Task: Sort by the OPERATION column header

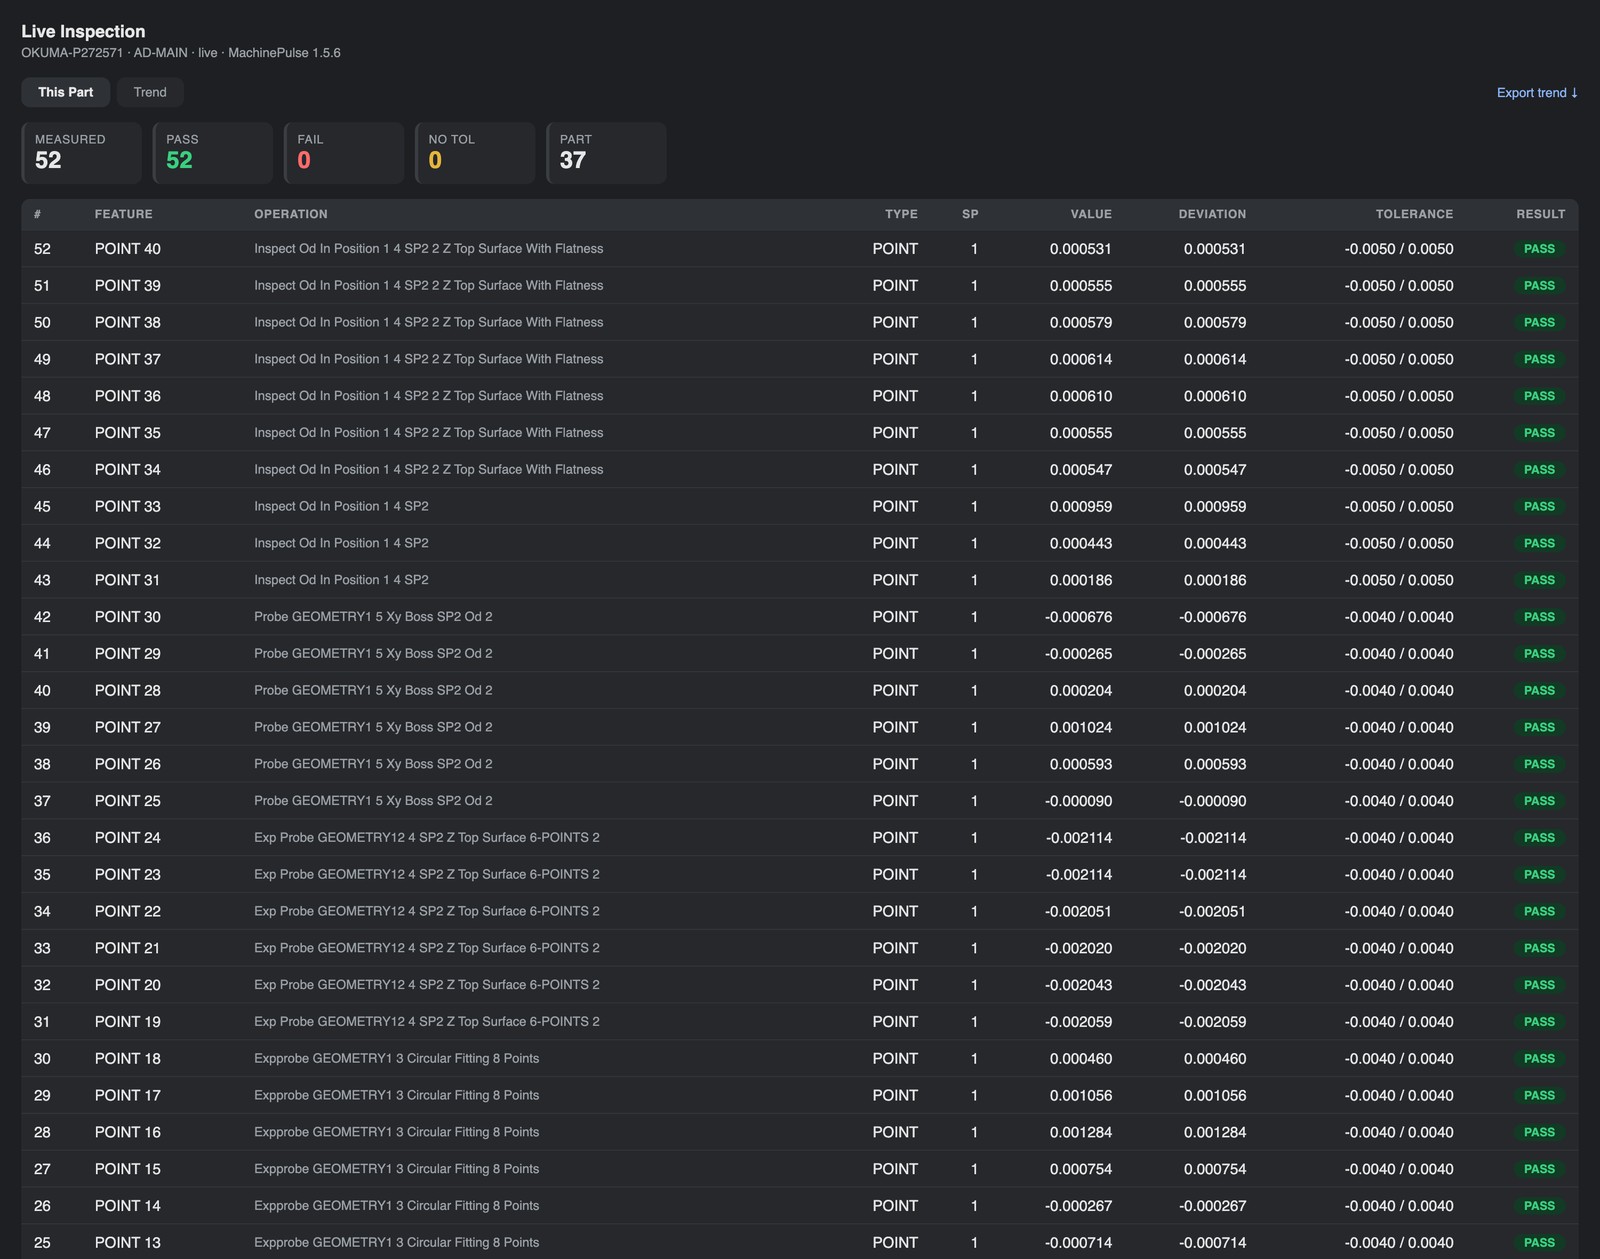Action: pos(291,214)
